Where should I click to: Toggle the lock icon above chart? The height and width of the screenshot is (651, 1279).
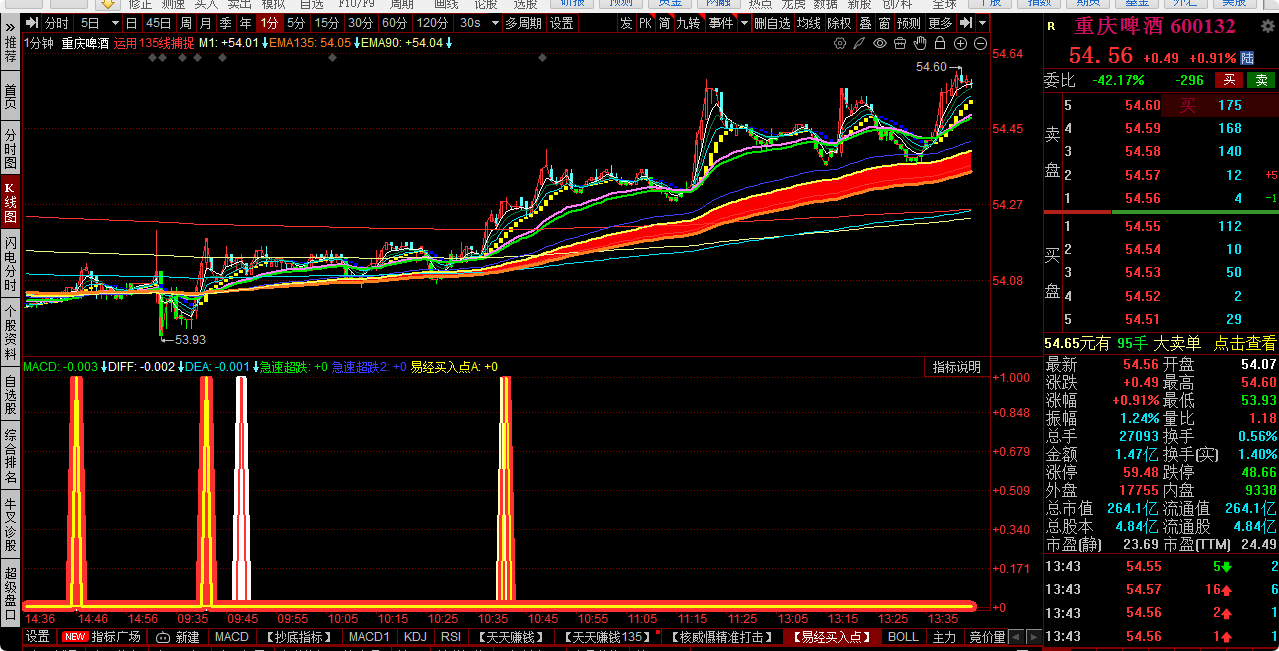[x=940, y=43]
